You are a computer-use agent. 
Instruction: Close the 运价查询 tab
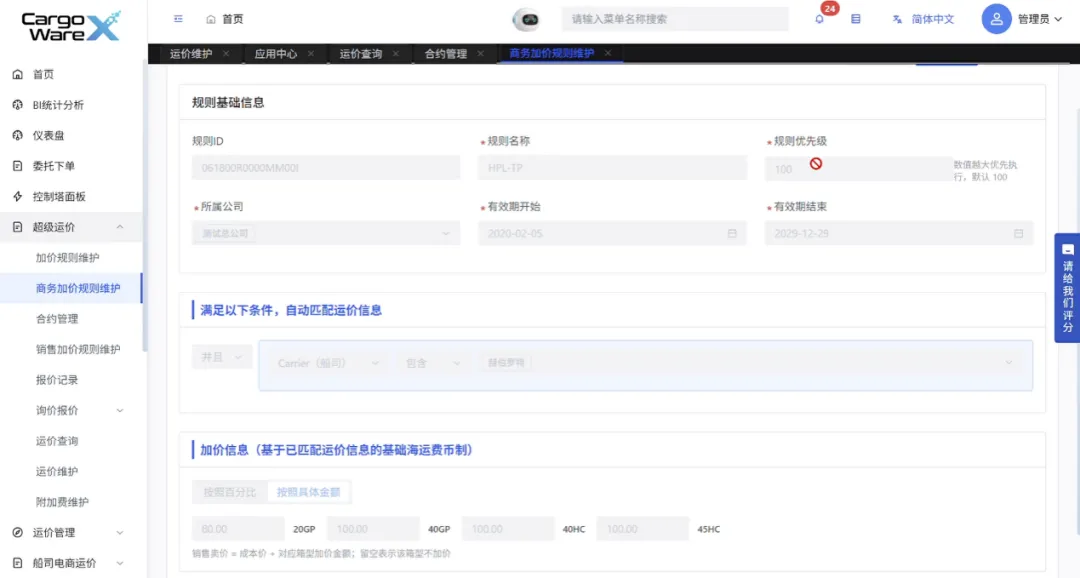click(395, 53)
